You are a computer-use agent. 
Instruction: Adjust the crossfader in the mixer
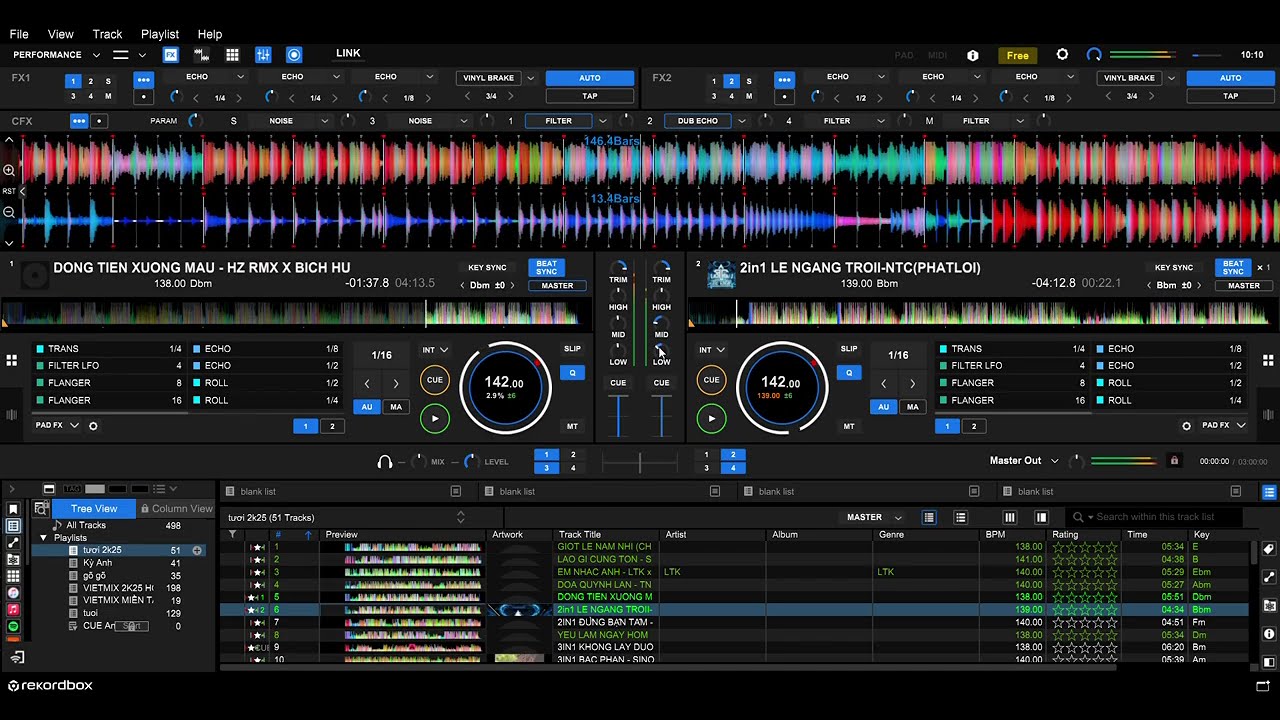[x=640, y=461]
